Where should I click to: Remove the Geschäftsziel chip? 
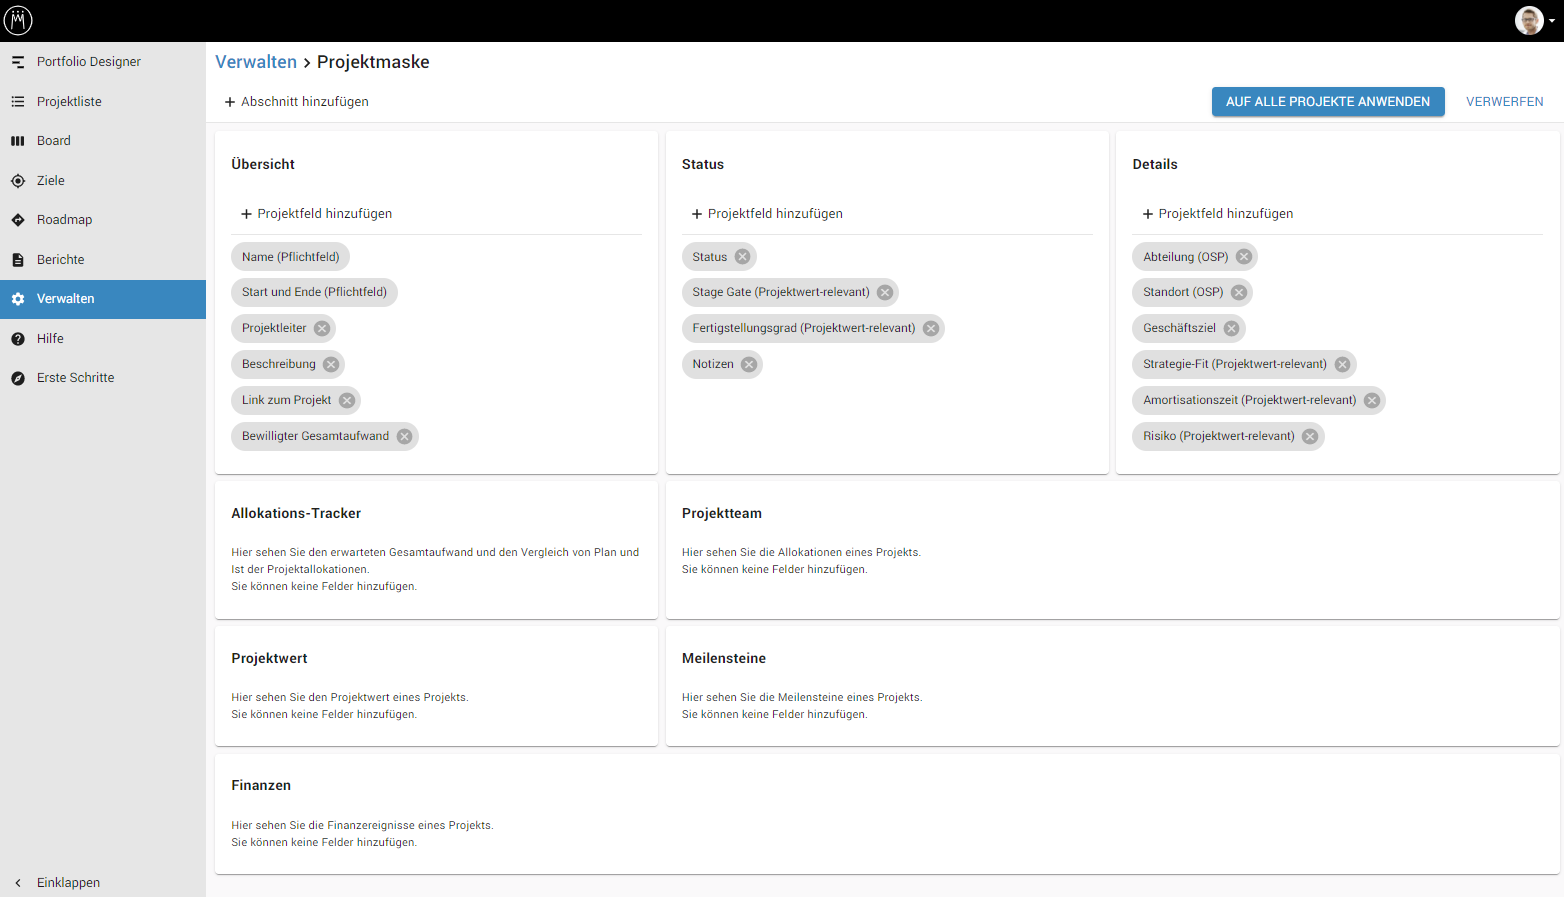pos(1232,328)
